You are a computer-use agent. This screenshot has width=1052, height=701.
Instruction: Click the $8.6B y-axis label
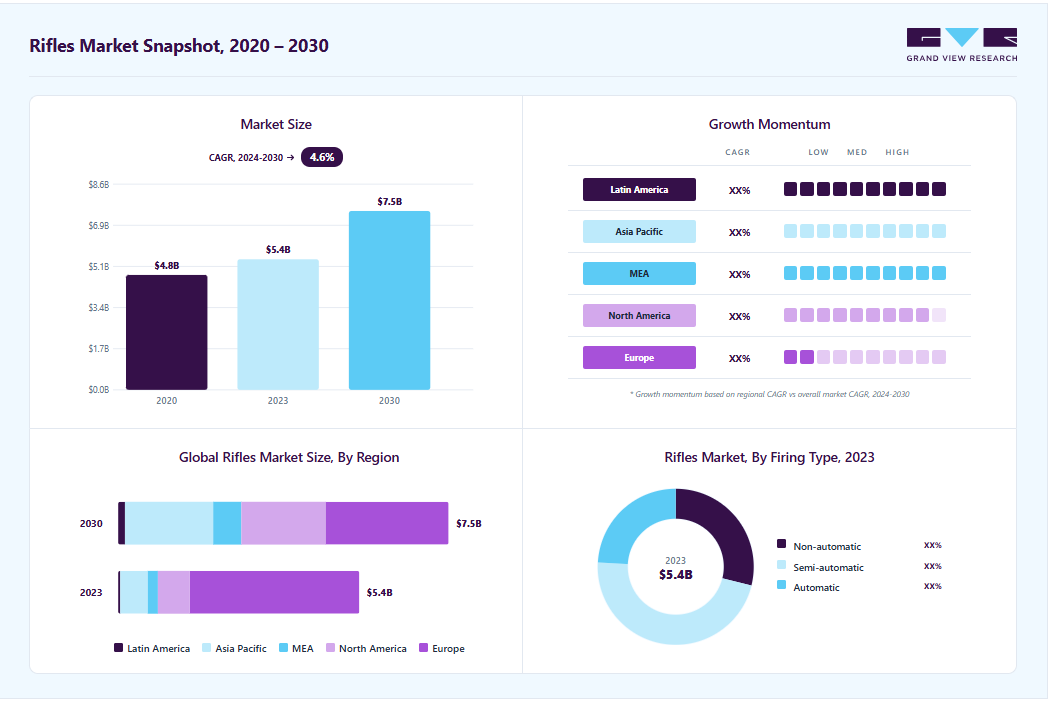pyautogui.click(x=99, y=184)
